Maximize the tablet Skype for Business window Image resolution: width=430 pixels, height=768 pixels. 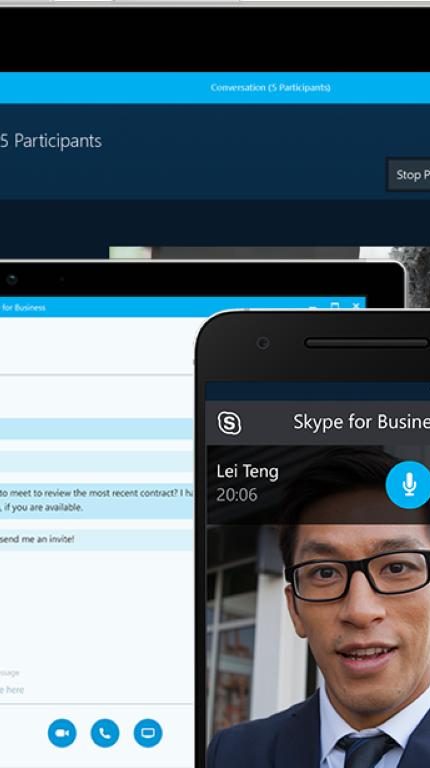tap(334, 306)
